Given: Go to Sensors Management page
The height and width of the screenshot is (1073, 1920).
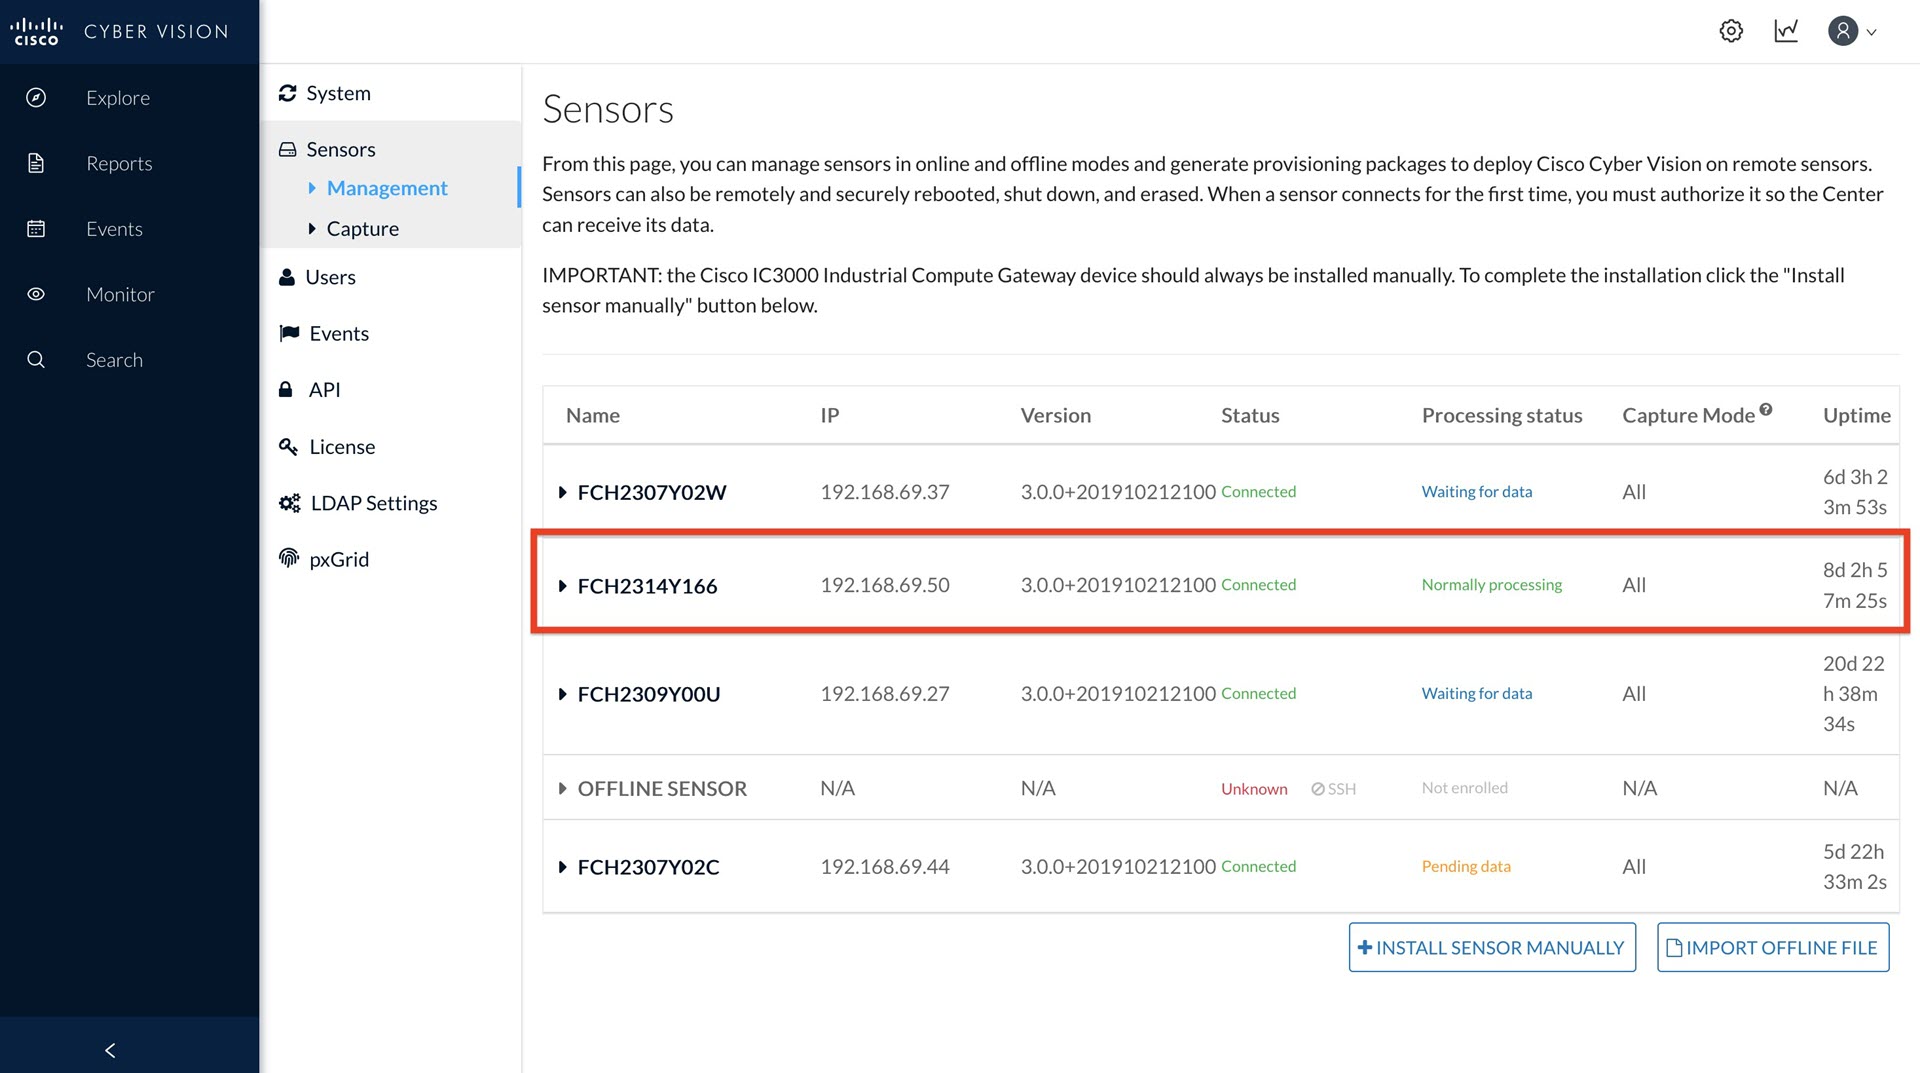Looking at the screenshot, I should pyautogui.click(x=387, y=188).
